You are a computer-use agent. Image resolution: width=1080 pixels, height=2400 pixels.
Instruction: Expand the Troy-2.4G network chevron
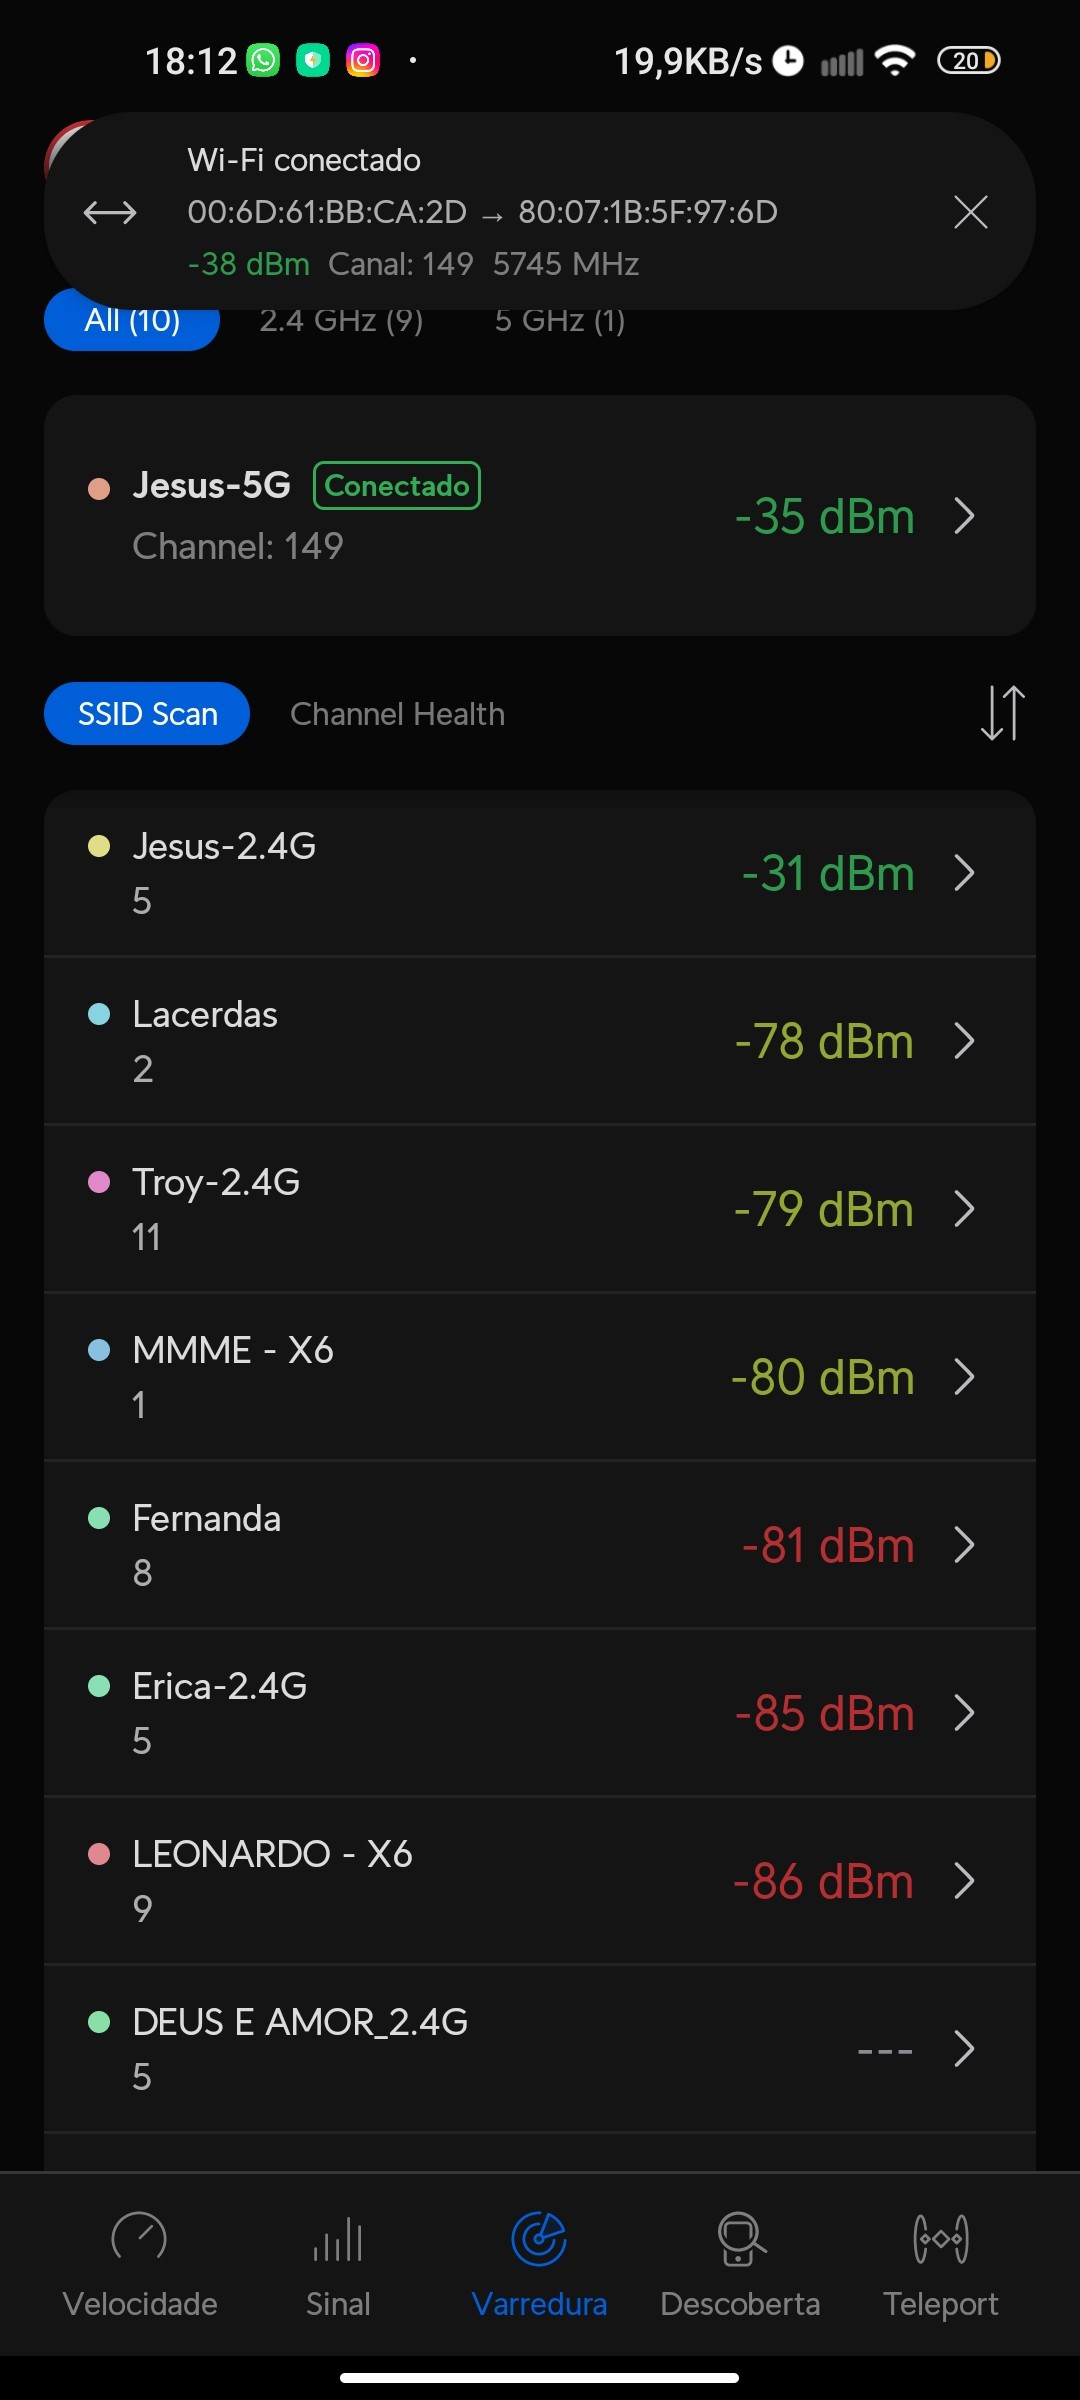coord(964,1209)
